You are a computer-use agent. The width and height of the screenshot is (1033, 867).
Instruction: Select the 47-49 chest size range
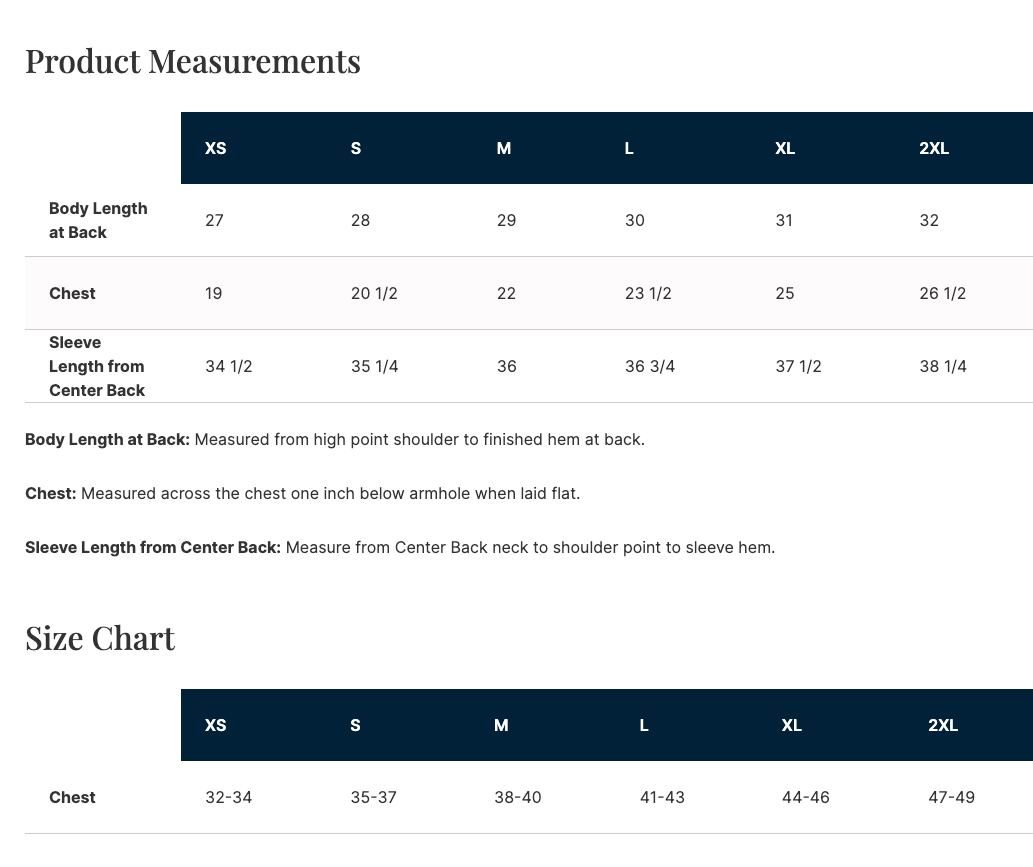point(951,797)
